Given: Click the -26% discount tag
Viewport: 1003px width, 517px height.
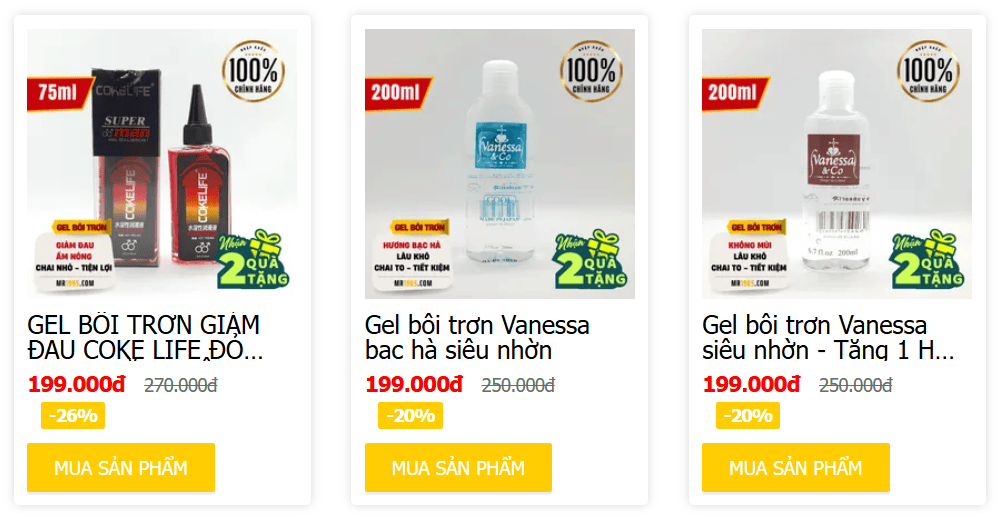Looking at the screenshot, I should point(73,416).
